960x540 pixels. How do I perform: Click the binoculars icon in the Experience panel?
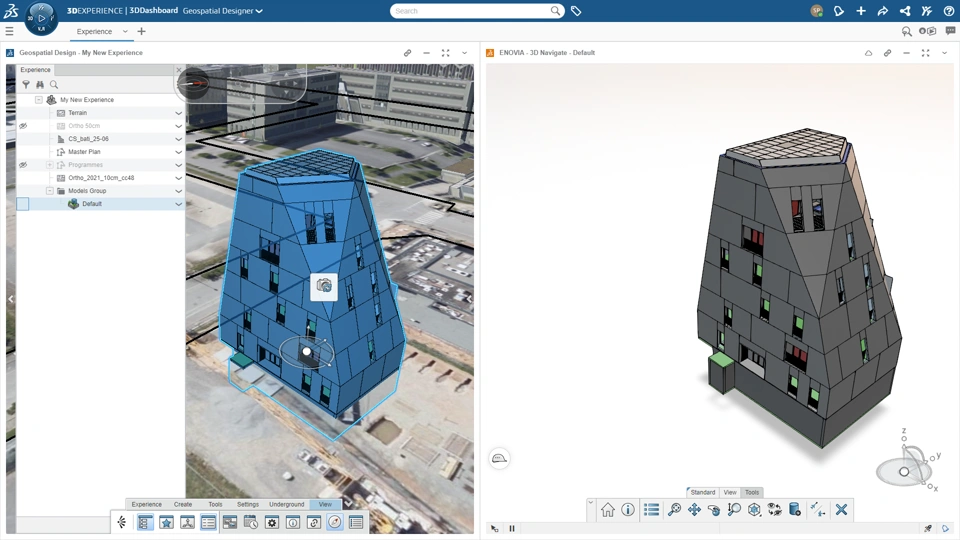coord(40,84)
